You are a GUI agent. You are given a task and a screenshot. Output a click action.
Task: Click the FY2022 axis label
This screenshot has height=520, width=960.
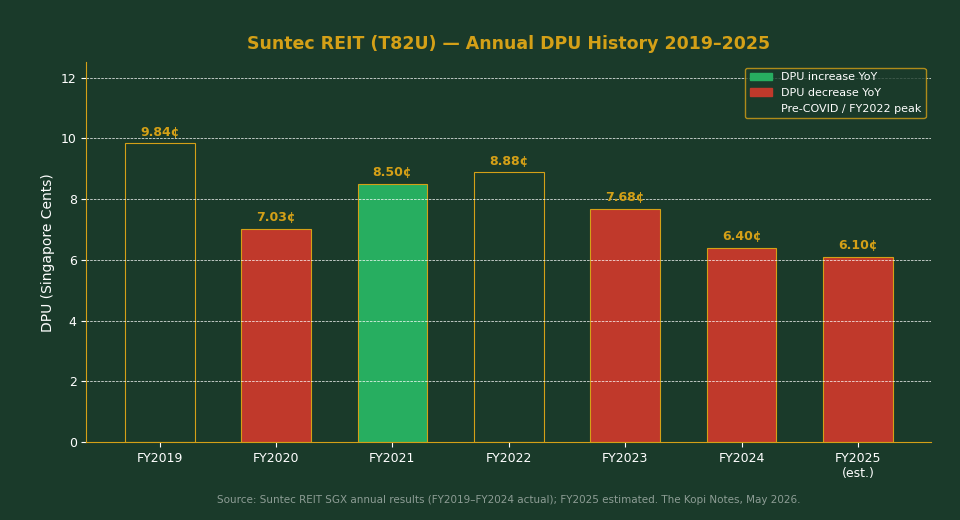click(509, 458)
